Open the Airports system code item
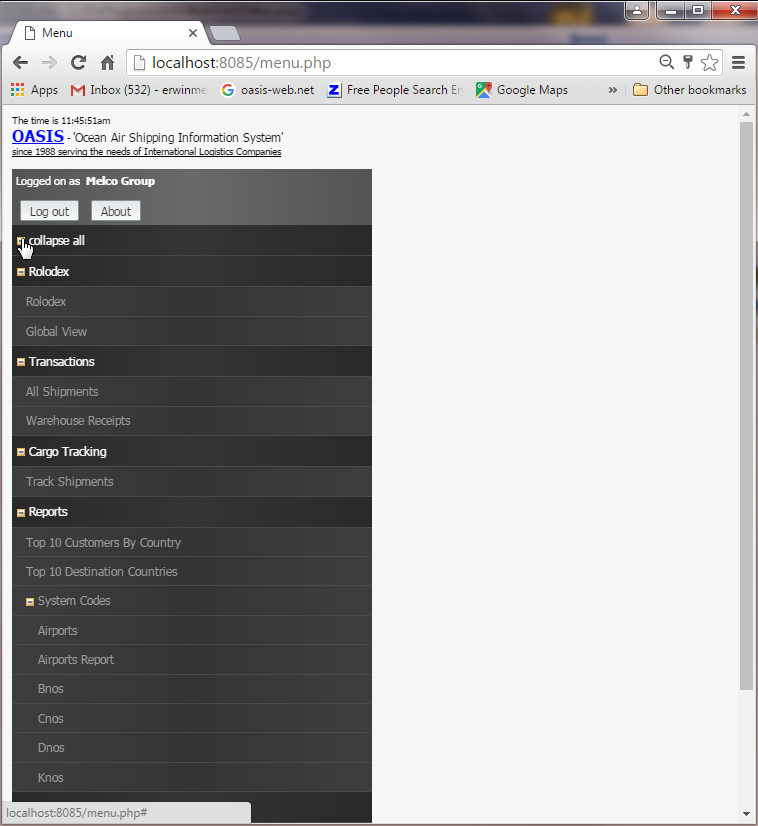 click(x=192, y=631)
